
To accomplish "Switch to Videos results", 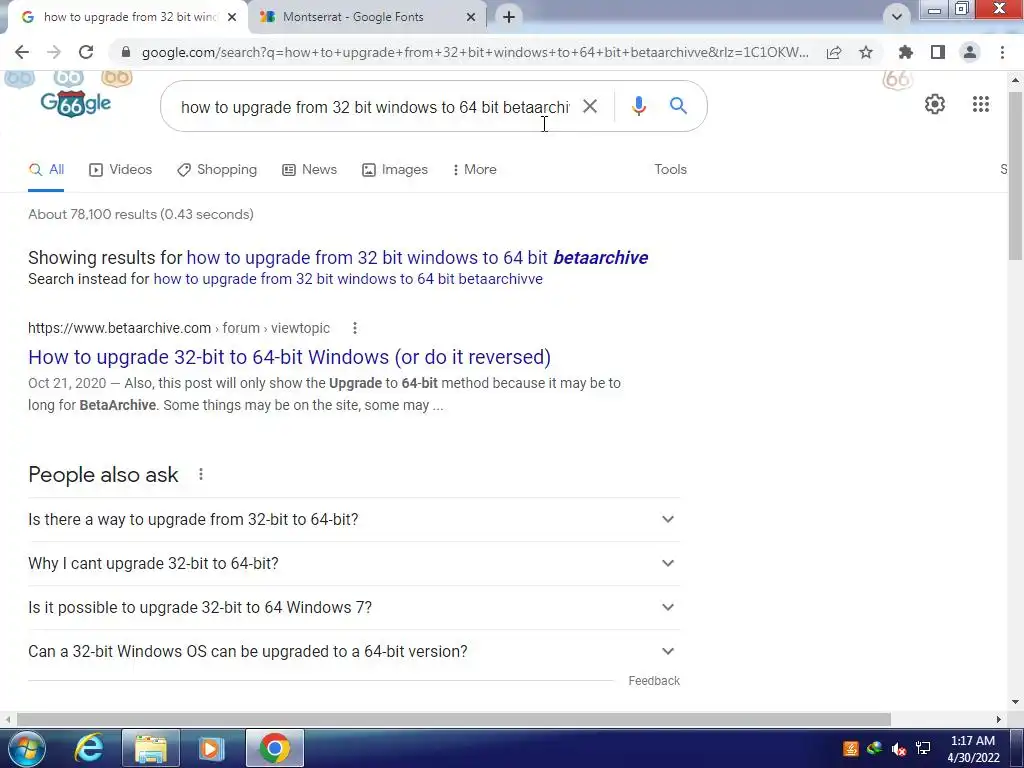I will (x=120, y=169).
